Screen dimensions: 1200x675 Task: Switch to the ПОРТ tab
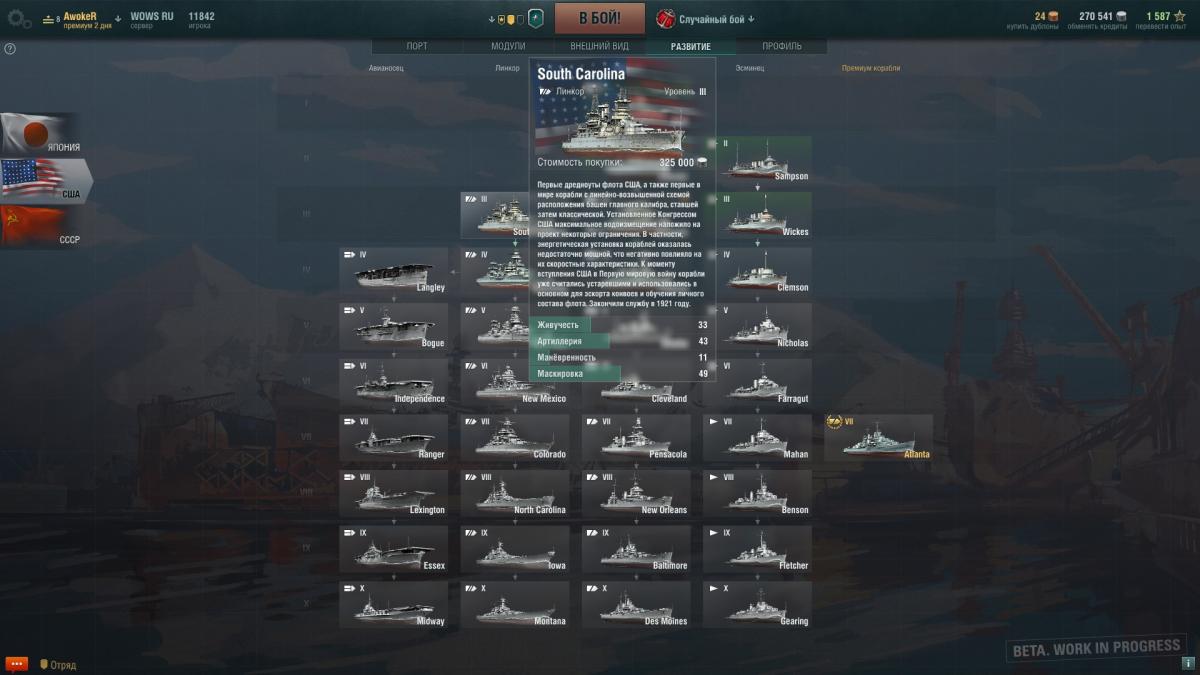point(417,46)
